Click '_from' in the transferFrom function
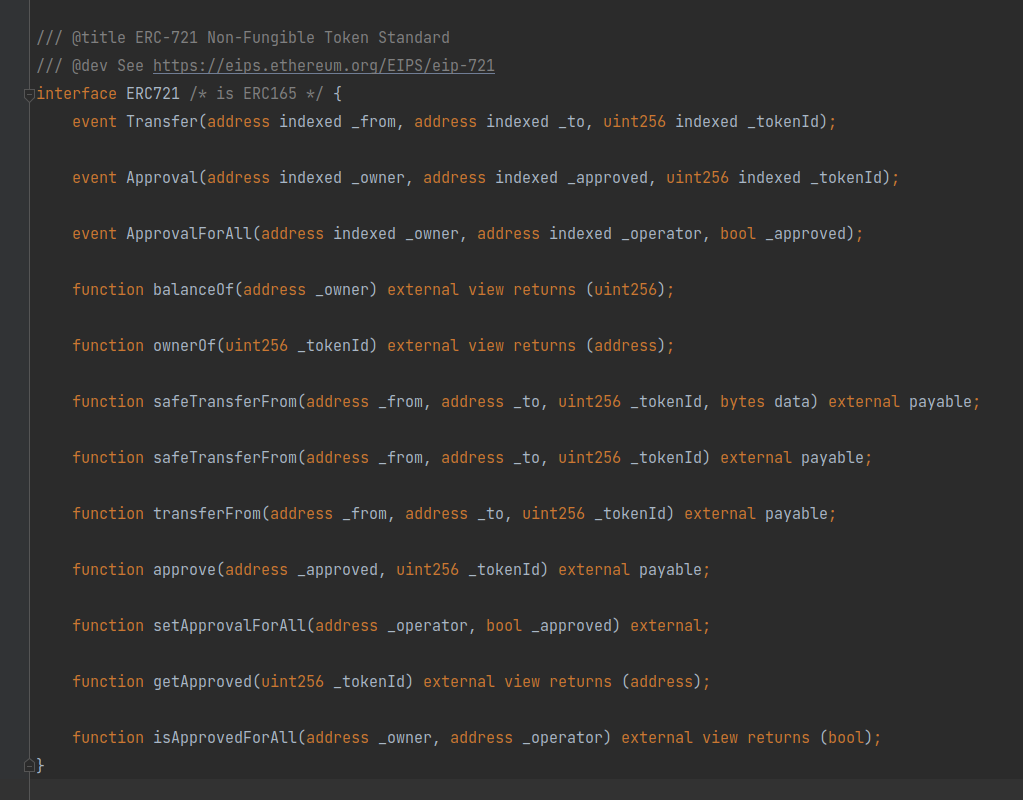 364,514
